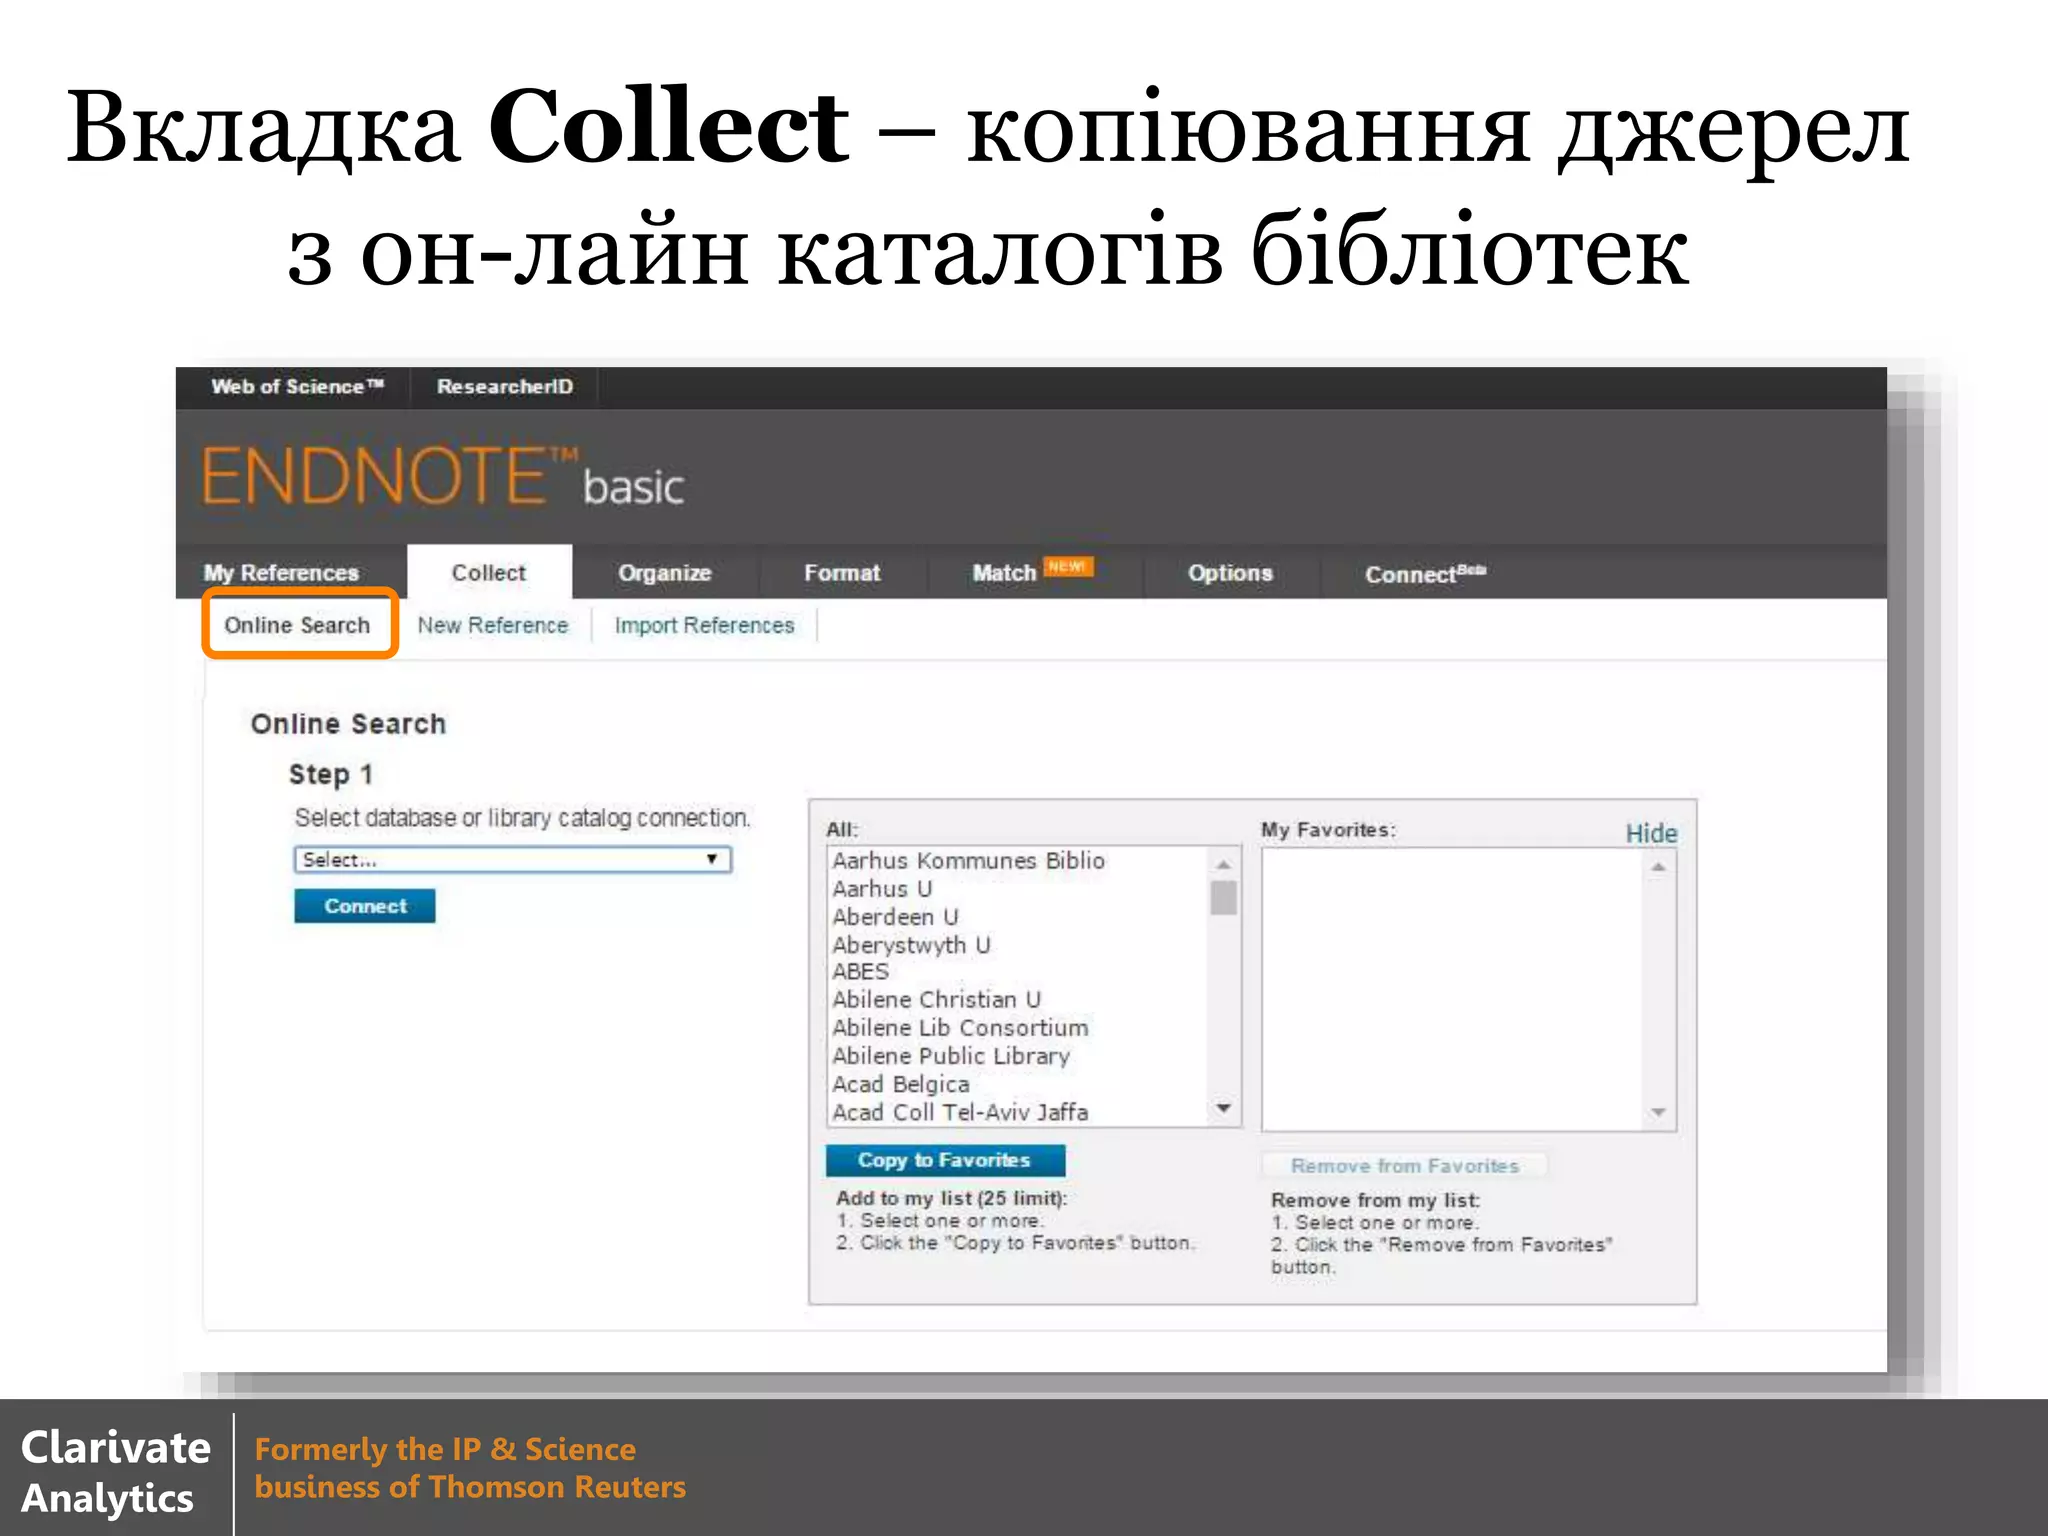Image resolution: width=2048 pixels, height=1536 pixels.
Task: Select Aberdeen U in the All list
Action: click(895, 917)
